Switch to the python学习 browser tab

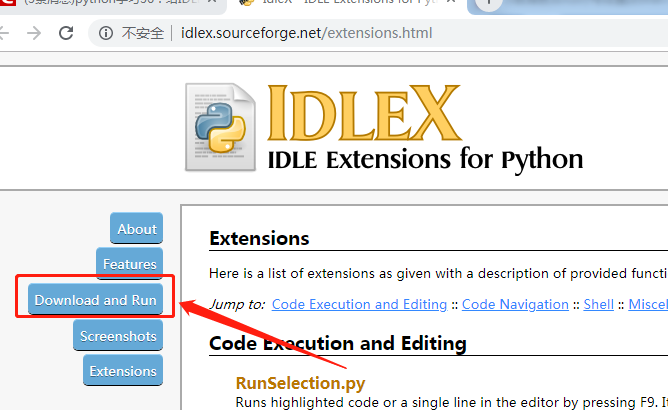[x=113, y=4]
